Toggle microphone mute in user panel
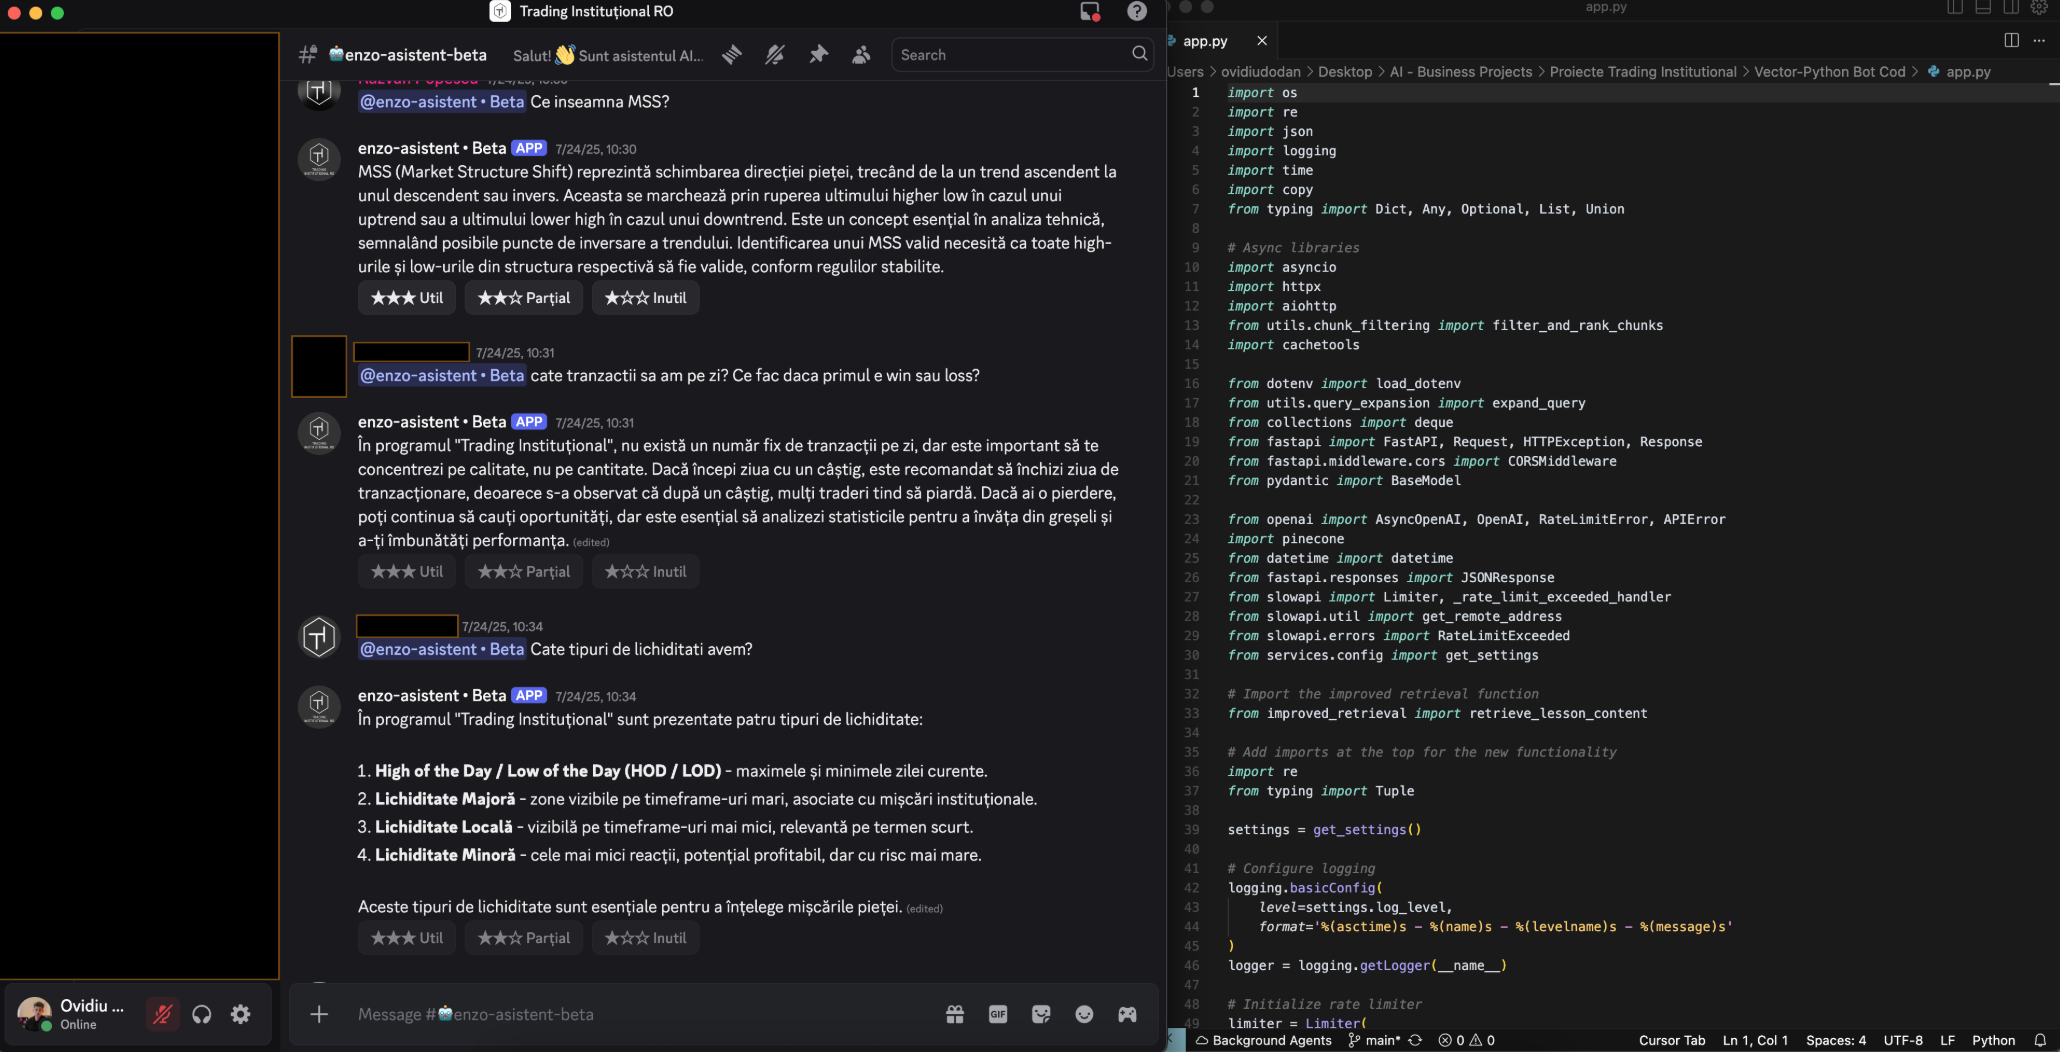Screen dimensions: 2060x1052 (x=162, y=1014)
